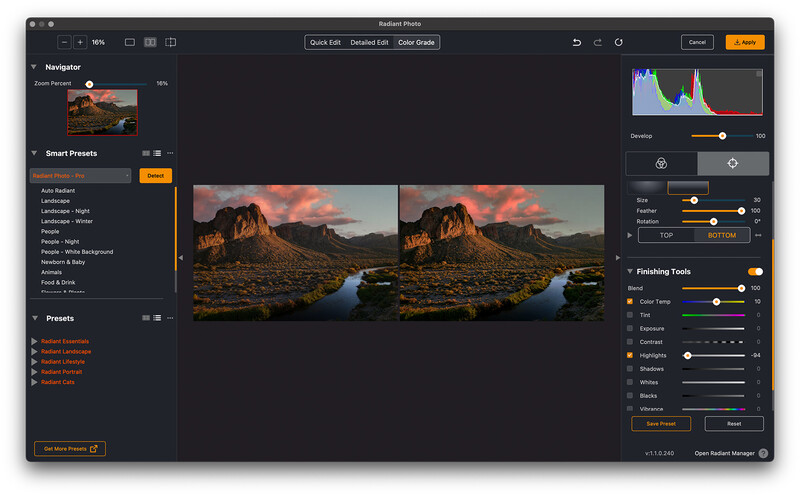Enable the Exposure checkbox
Image resolution: width=800 pixels, height=496 pixels.
630,328
